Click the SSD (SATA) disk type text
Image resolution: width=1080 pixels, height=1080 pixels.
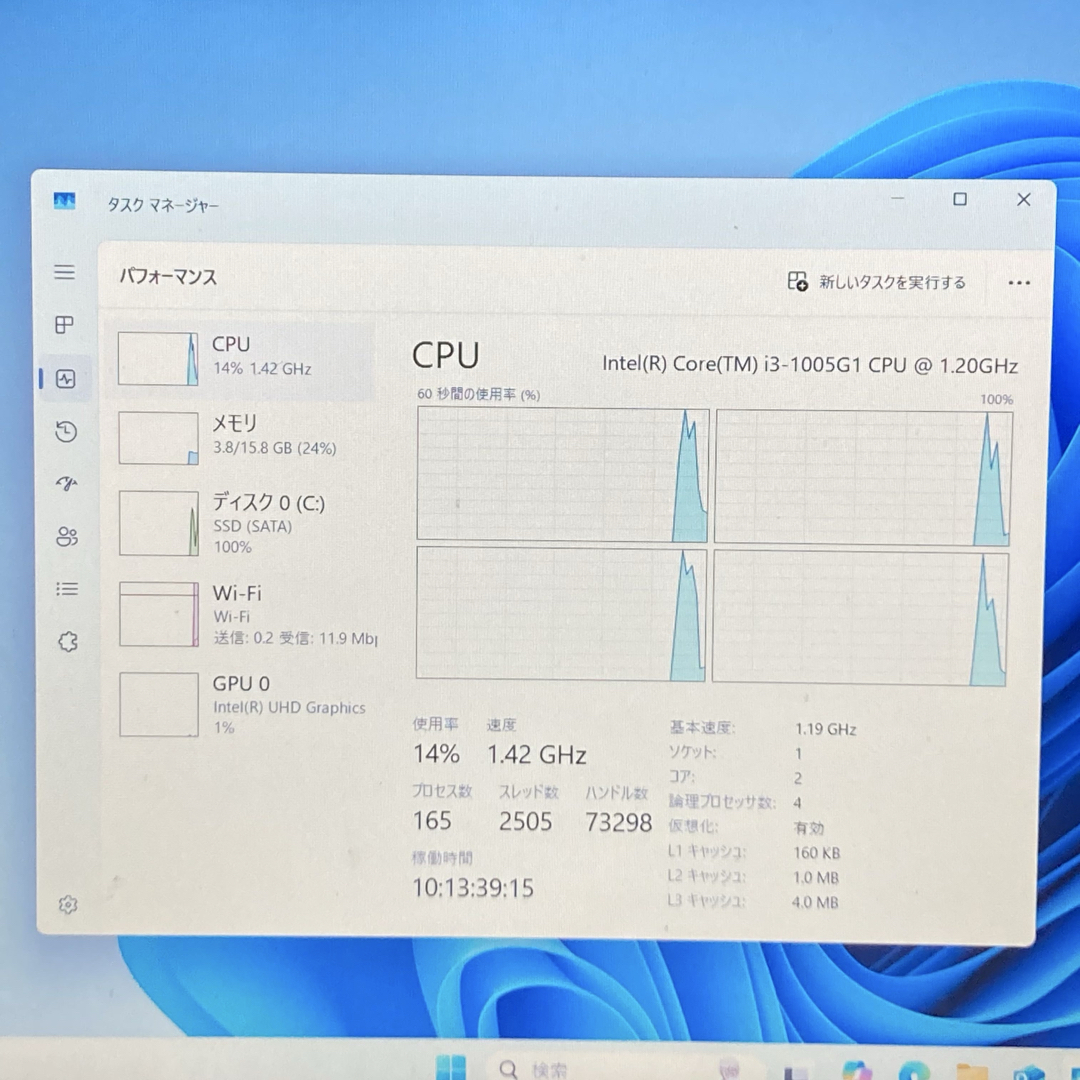click(252, 526)
